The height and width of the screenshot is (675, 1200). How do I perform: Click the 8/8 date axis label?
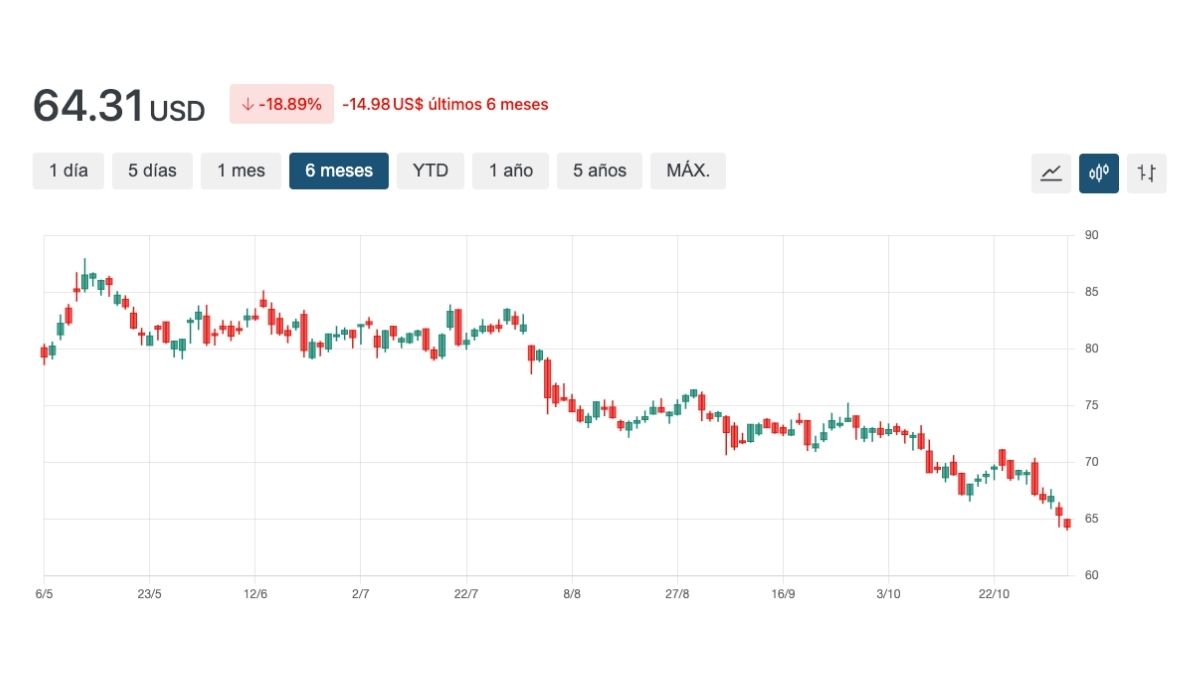tap(572, 594)
